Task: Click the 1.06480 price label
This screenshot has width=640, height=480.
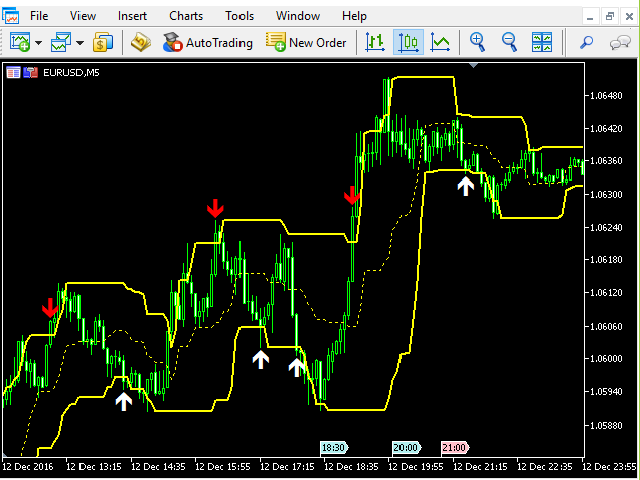Action: pos(606,96)
